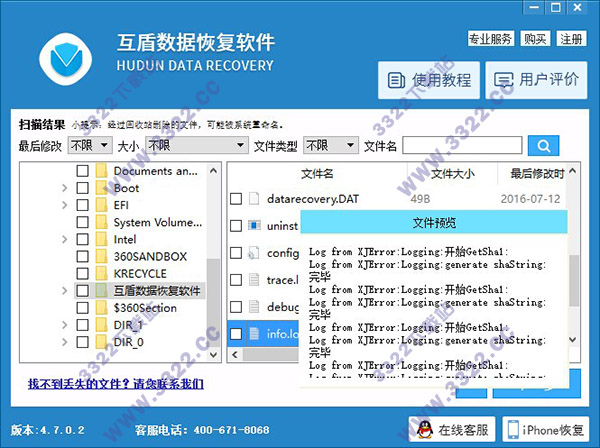Expand the EFI folder tree node
The width and height of the screenshot is (600, 448).
click(64, 205)
